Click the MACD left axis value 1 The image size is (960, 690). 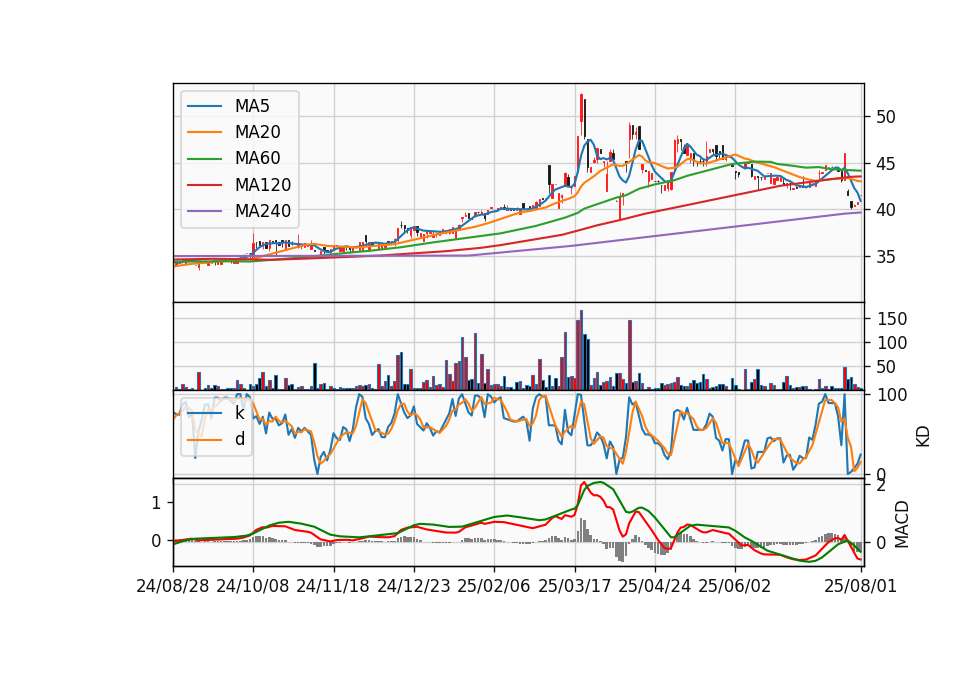[156, 503]
